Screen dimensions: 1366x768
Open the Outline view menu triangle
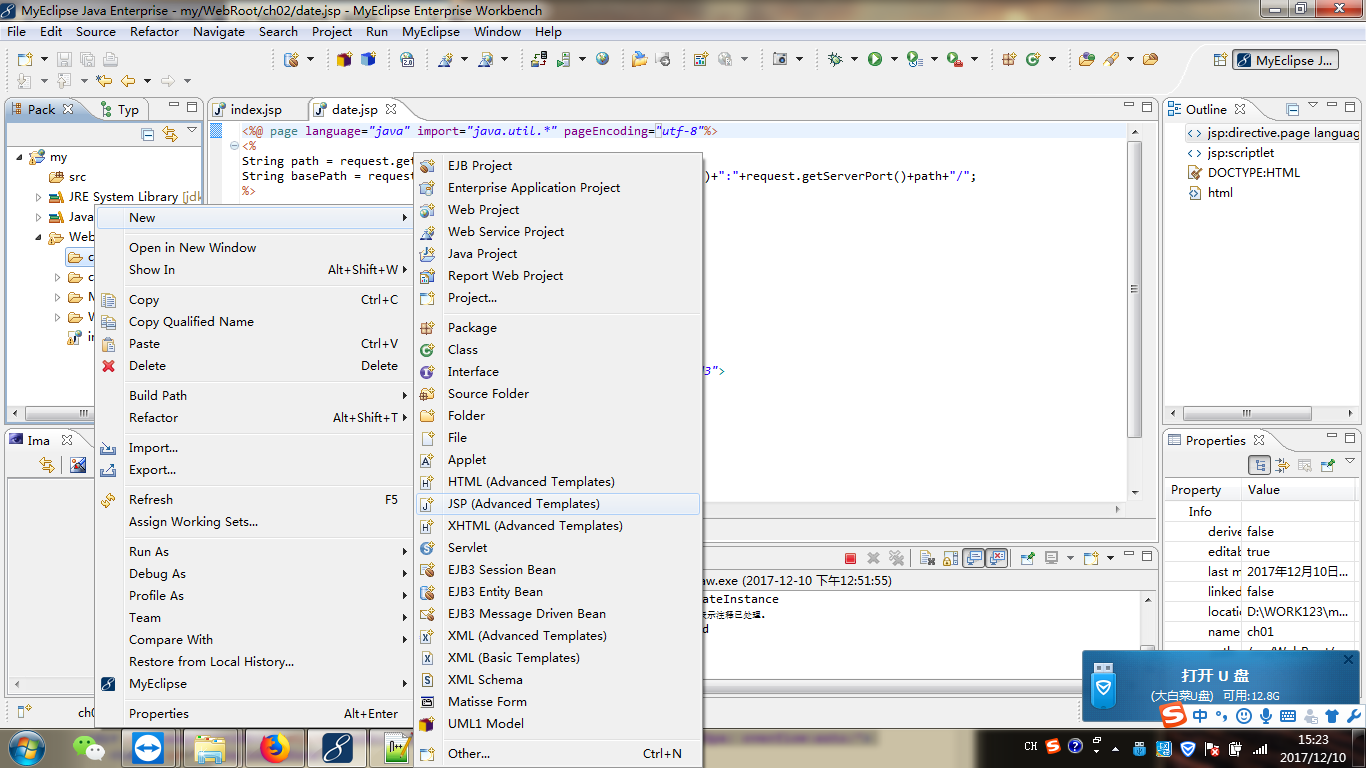[x=1313, y=105]
